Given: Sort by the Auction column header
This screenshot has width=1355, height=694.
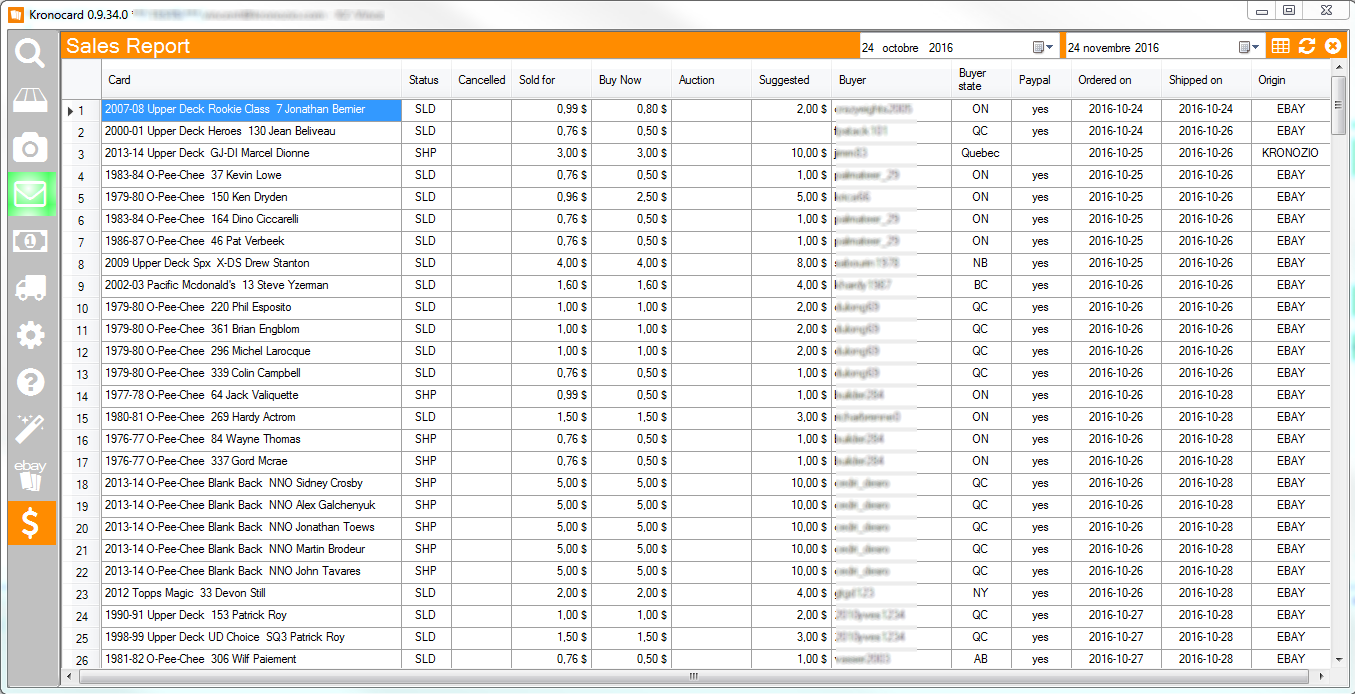Looking at the screenshot, I should (x=712, y=80).
